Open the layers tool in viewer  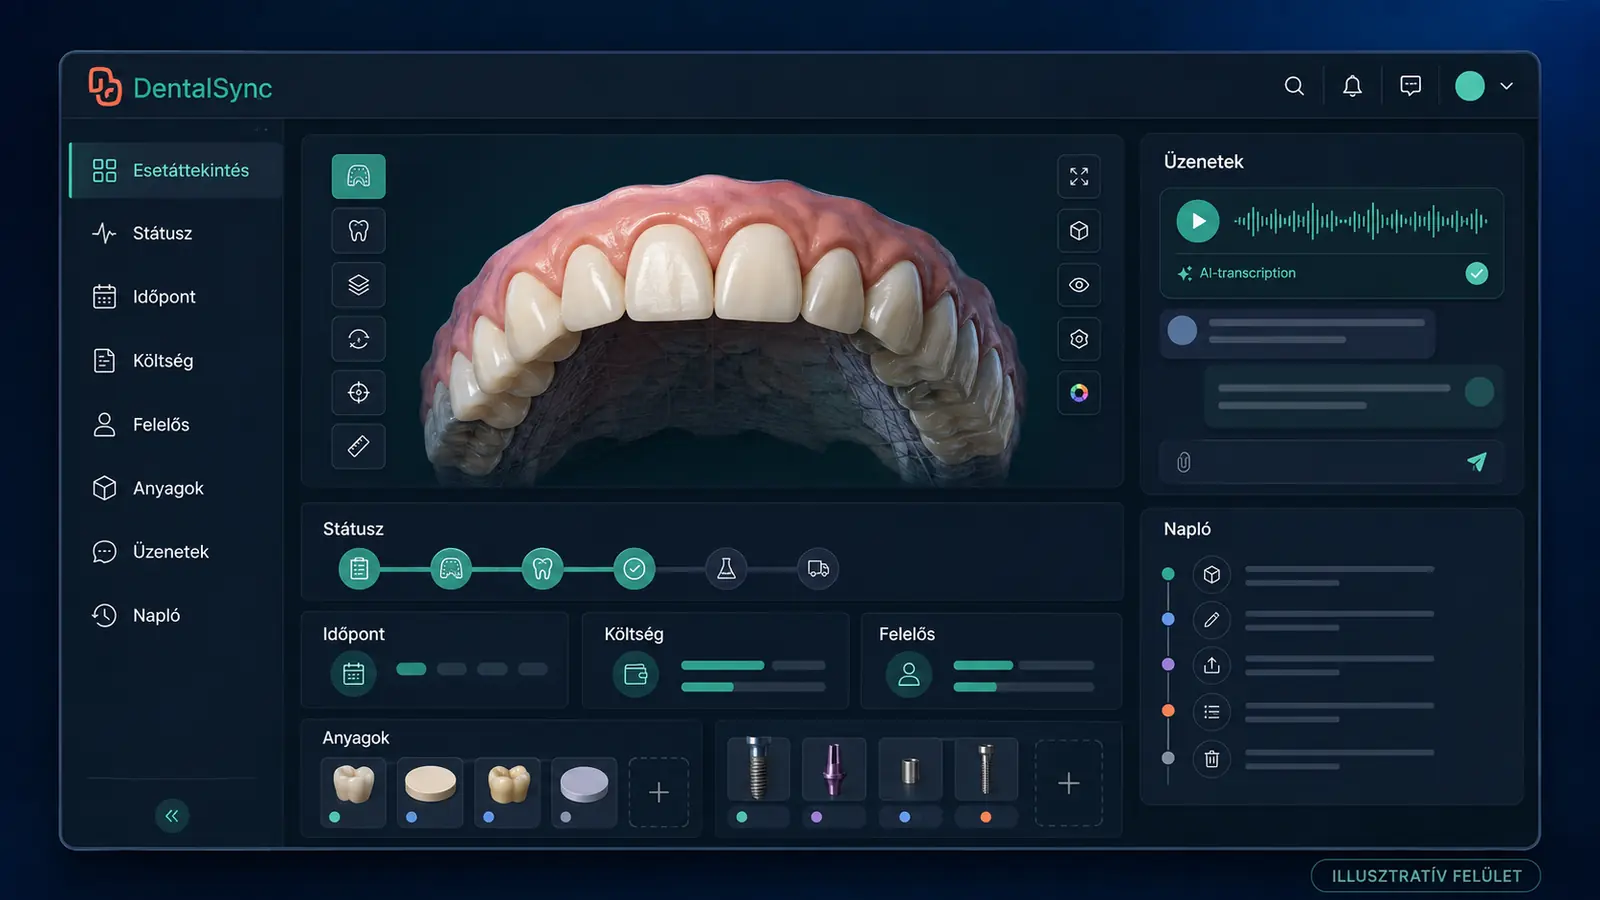tap(358, 285)
